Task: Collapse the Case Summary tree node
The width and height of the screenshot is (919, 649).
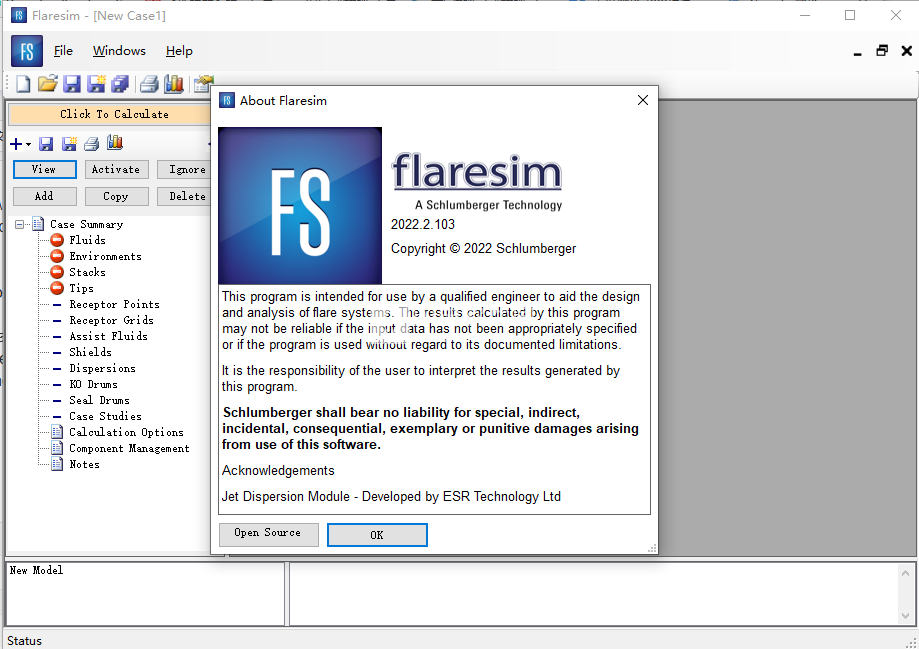Action: coord(20,224)
